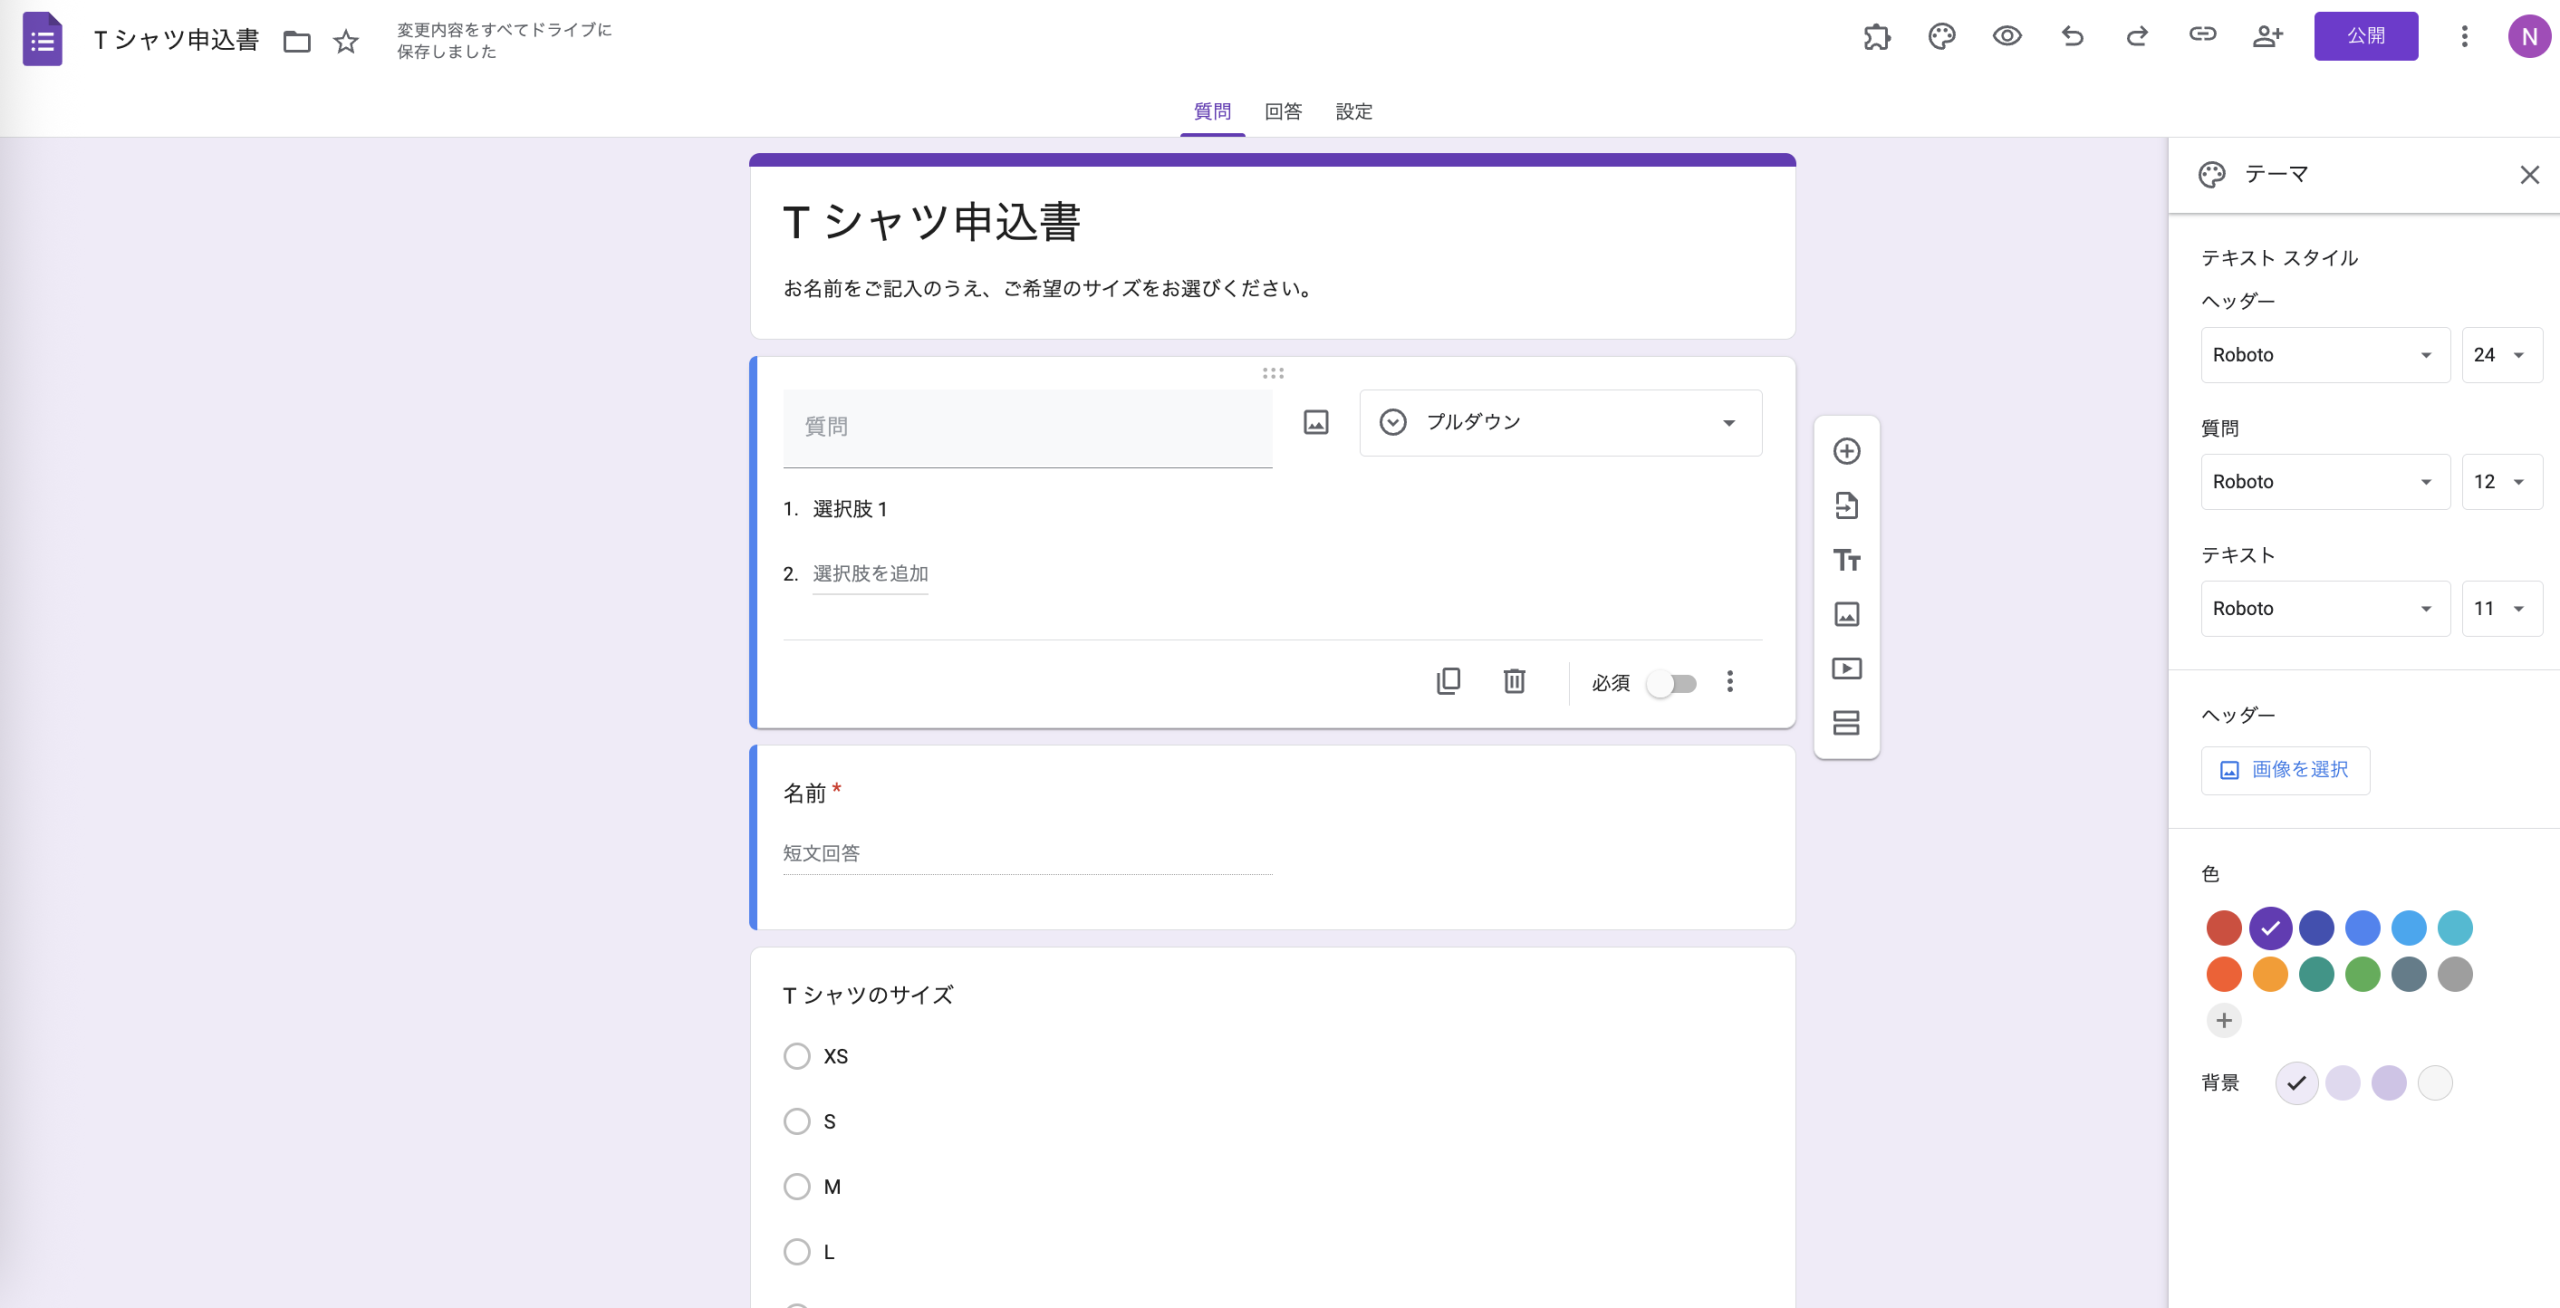Duplicate the pulldown question
This screenshot has width=2560, height=1308.
tap(1449, 681)
